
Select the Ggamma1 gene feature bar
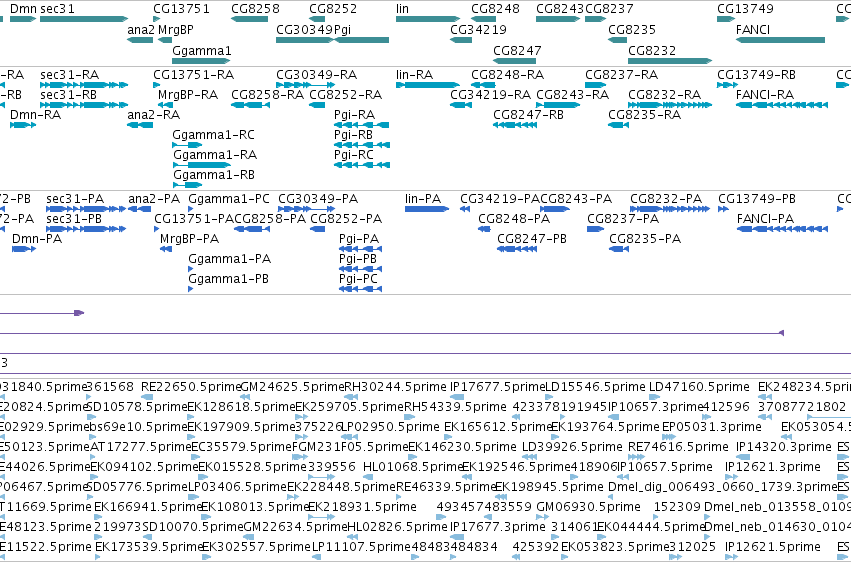pyautogui.click(x=201, y=61)
